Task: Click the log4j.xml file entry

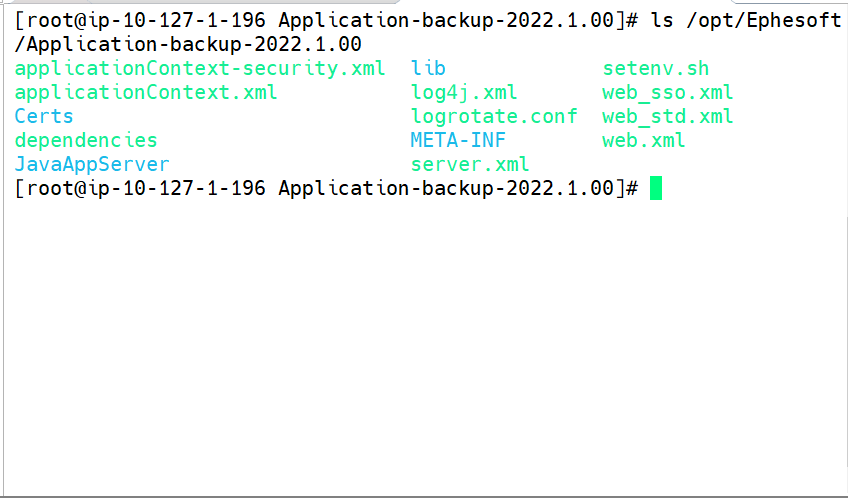Action: tap(464, 92)
